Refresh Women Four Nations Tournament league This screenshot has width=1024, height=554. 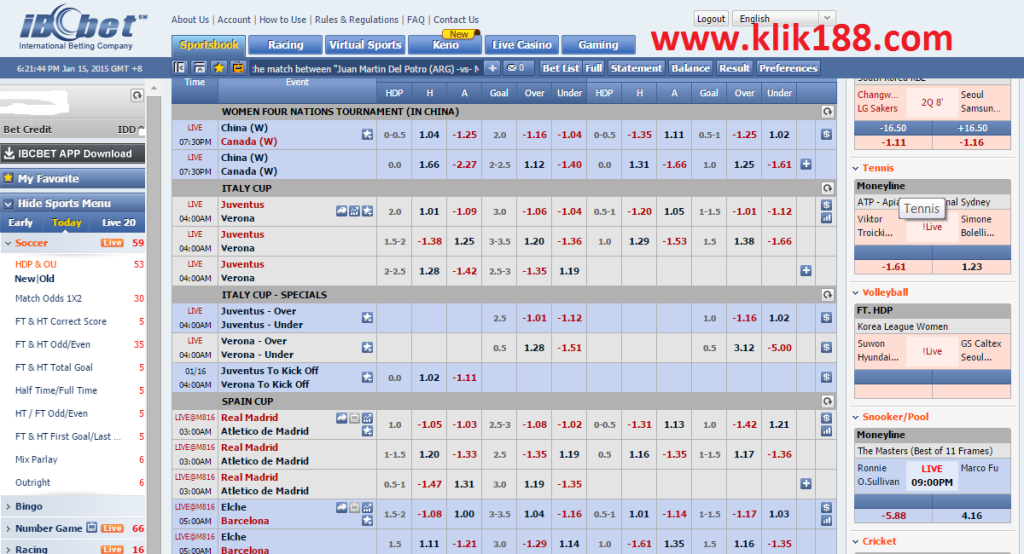[827, 112]
